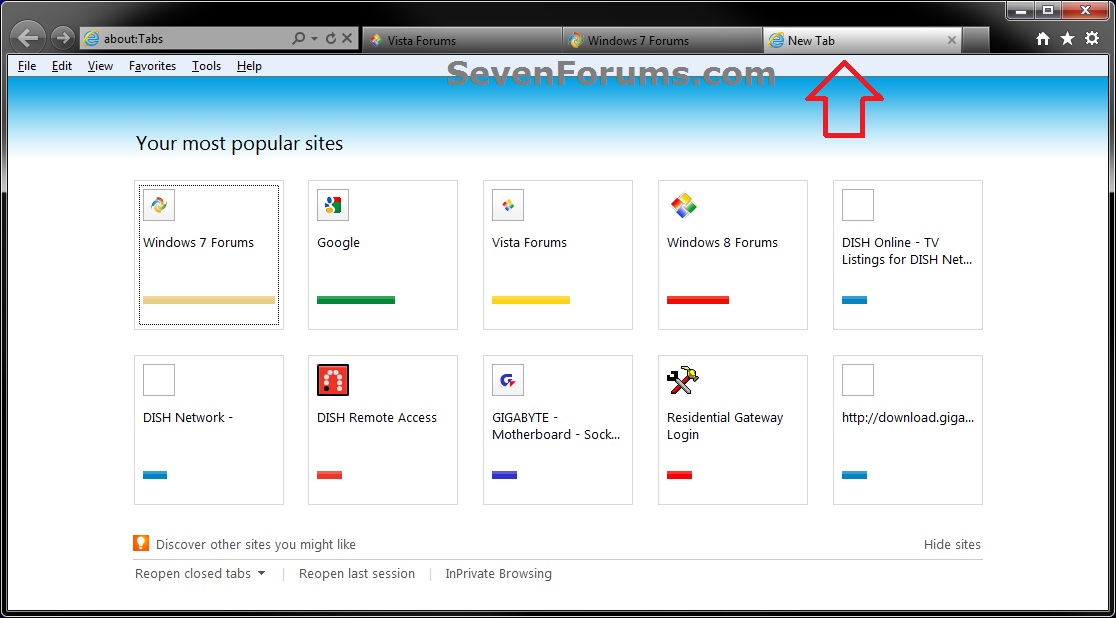Click the tan bar on Windows 7 Forums tile

(209, 300)
